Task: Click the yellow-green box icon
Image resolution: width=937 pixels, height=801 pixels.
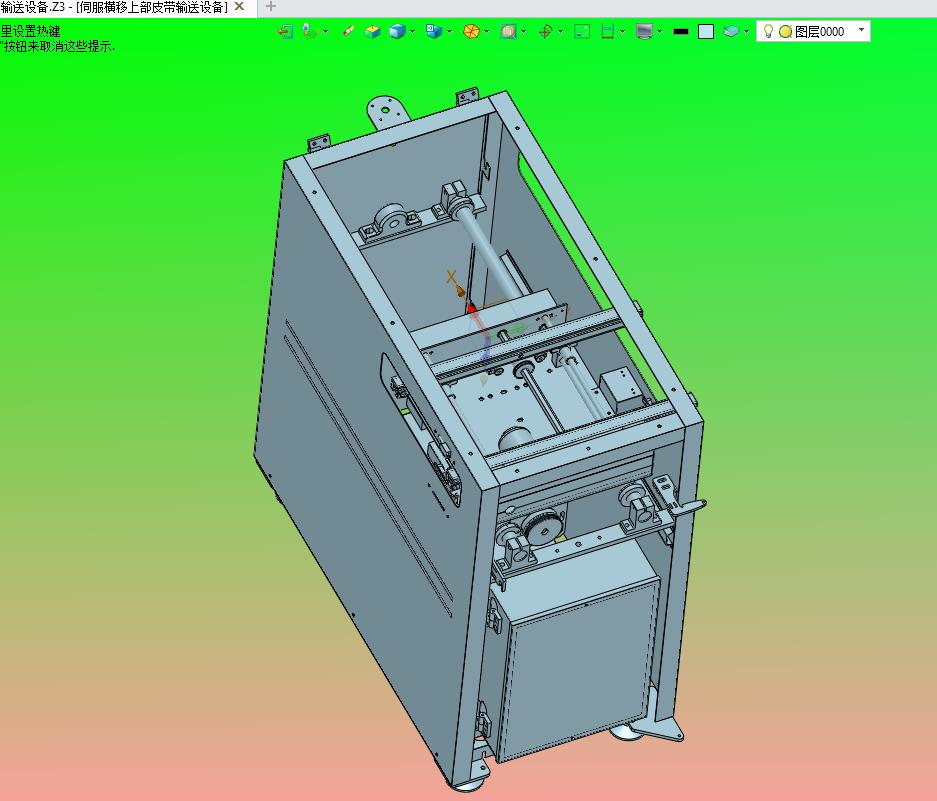Action: [x=373, y=32]
